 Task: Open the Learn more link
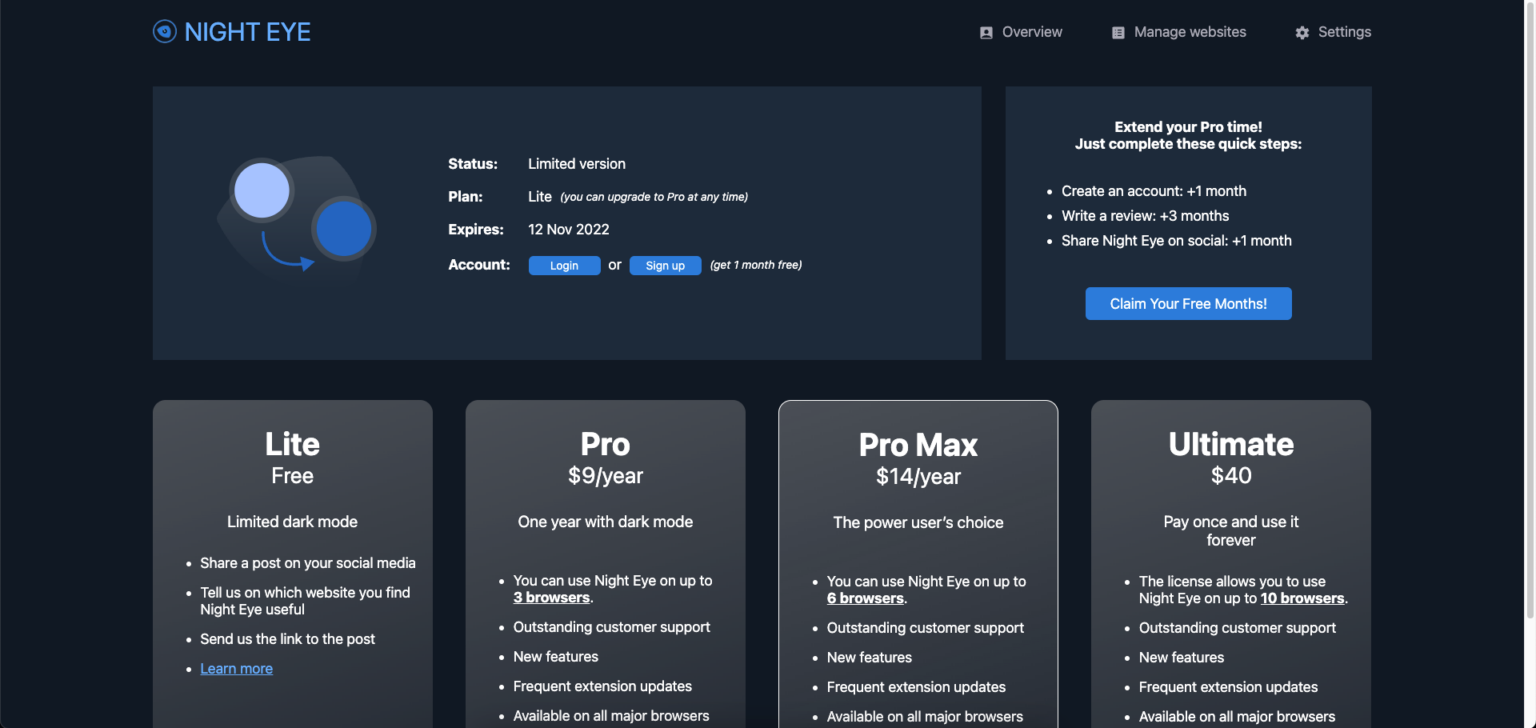[x=236, y=668]
